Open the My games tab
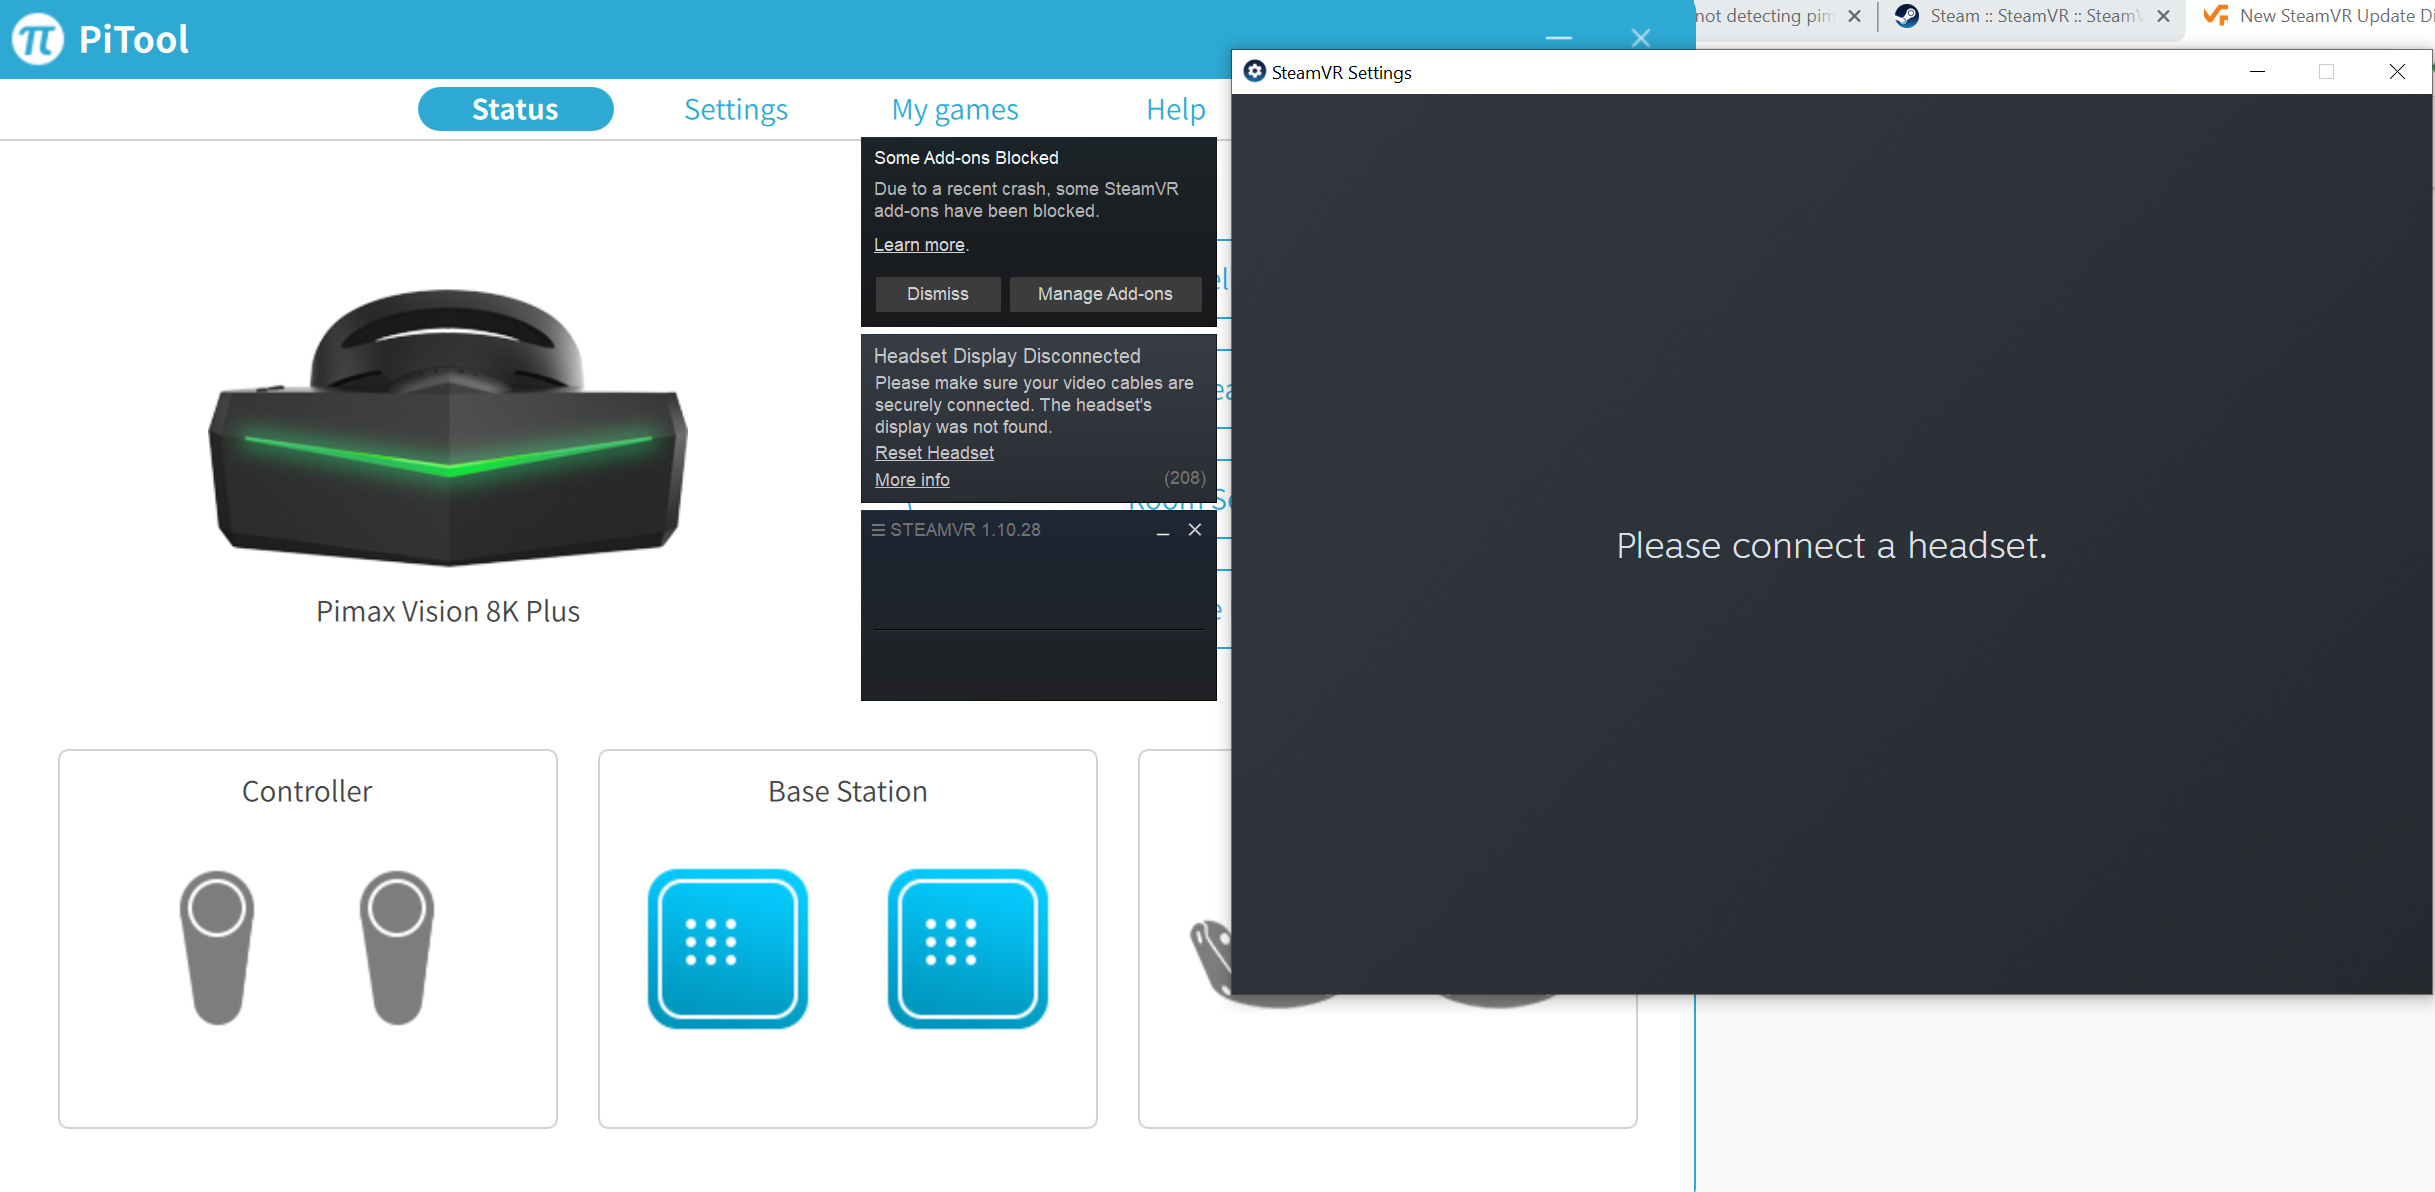 [955, 109]
